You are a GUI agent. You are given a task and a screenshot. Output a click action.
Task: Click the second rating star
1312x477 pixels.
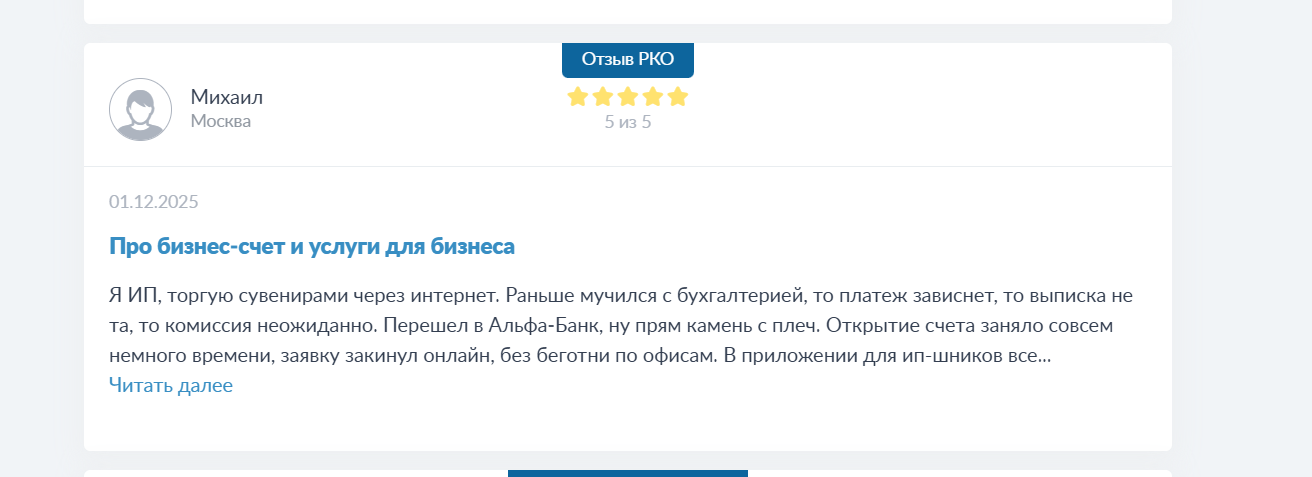point(603,97)
